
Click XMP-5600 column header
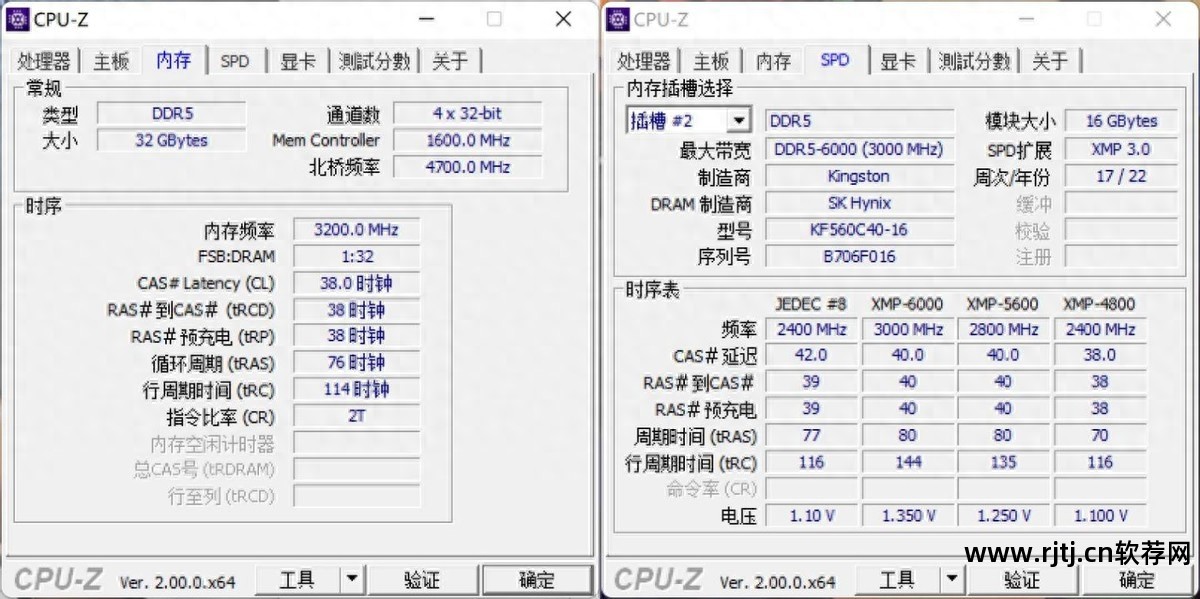(1002, 304)
